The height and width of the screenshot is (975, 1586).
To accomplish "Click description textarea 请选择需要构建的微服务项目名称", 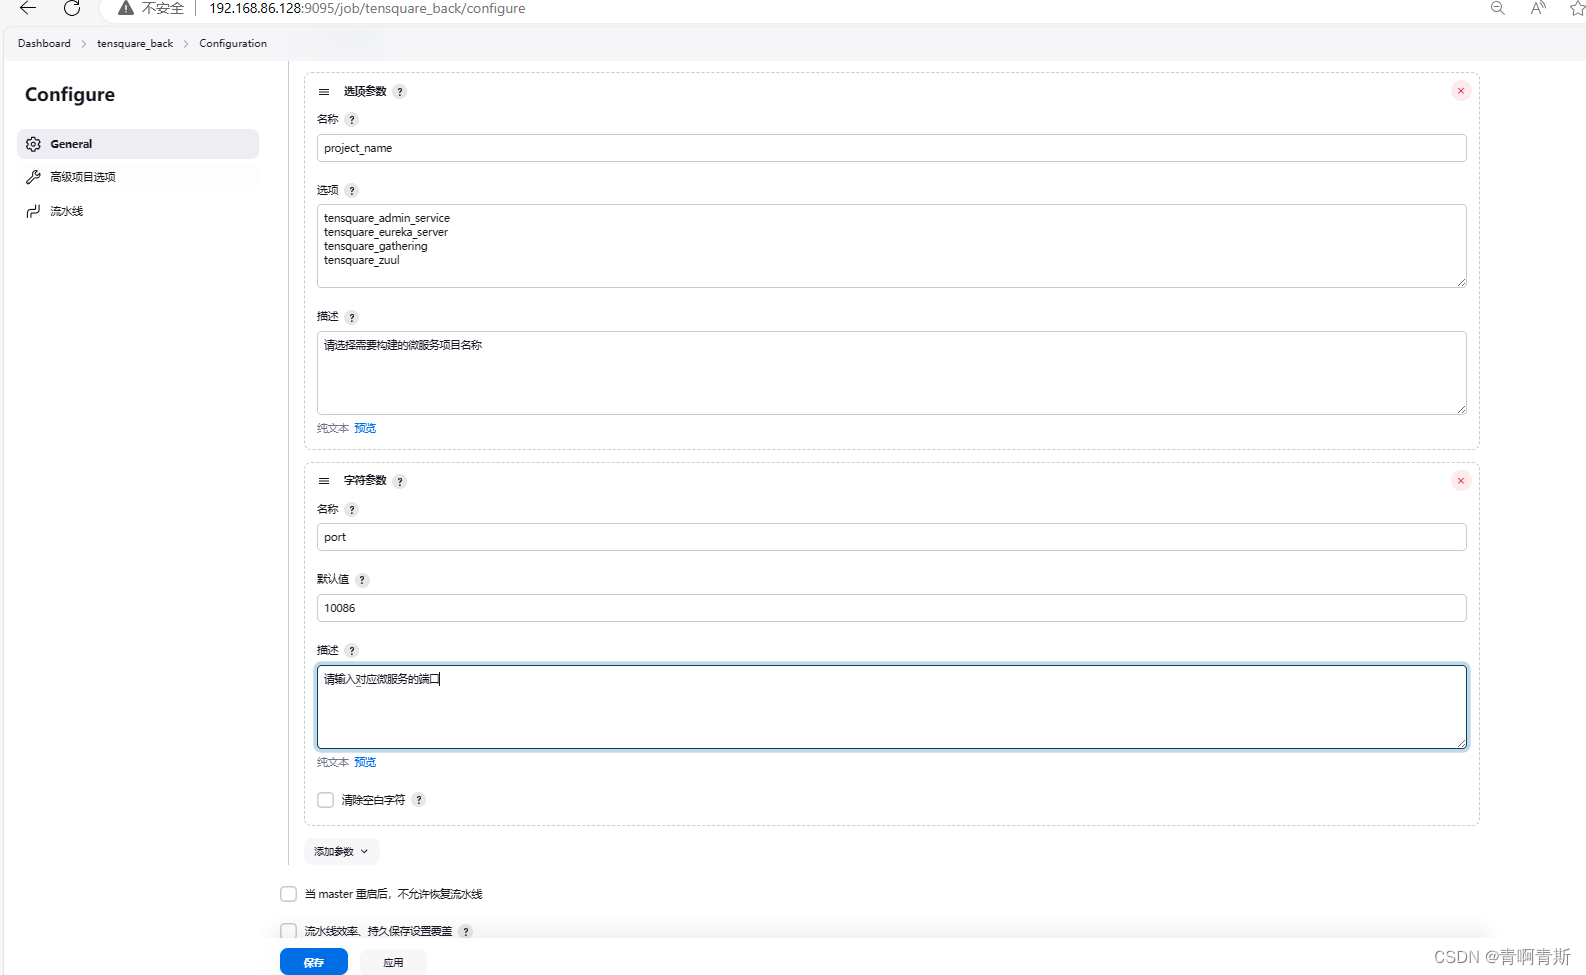I will [892, 373].
